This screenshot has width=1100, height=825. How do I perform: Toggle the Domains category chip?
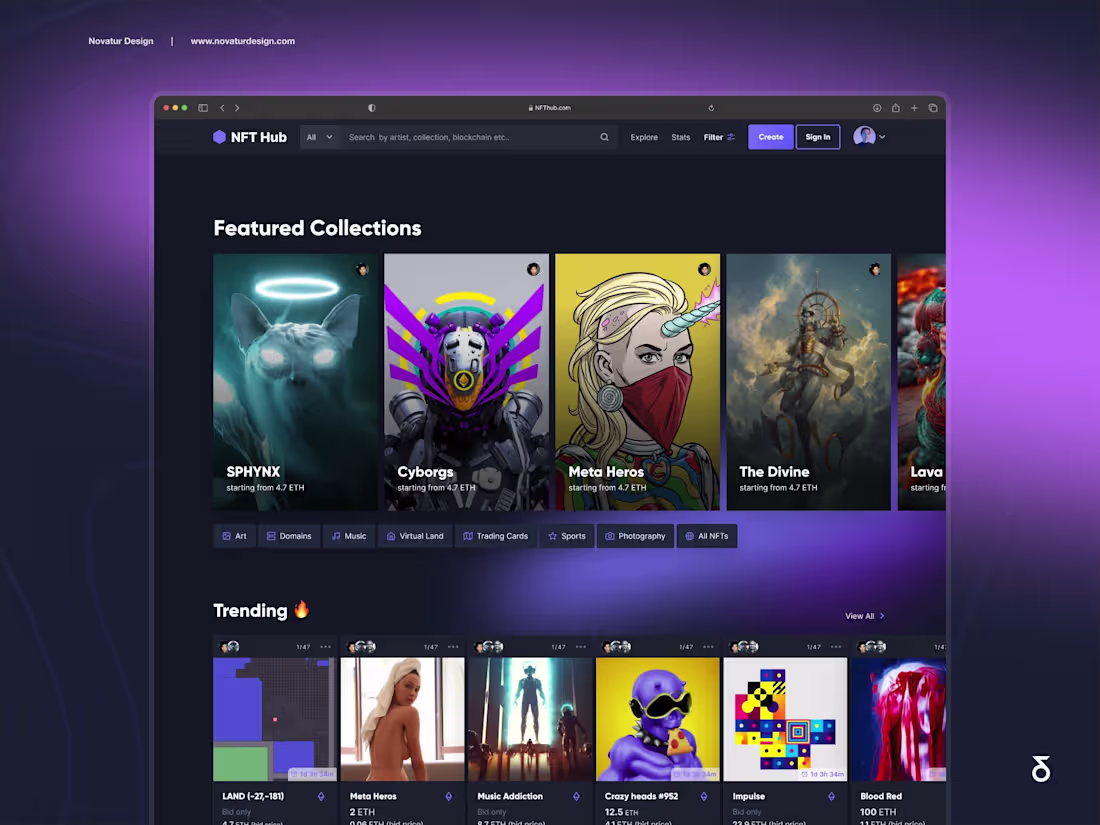(289, 536)
